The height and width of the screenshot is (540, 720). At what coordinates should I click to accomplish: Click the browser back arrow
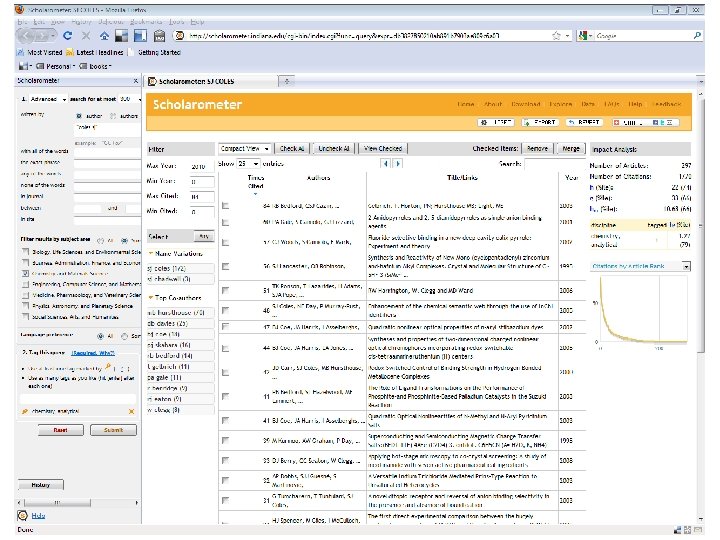[x=27, y=35]
